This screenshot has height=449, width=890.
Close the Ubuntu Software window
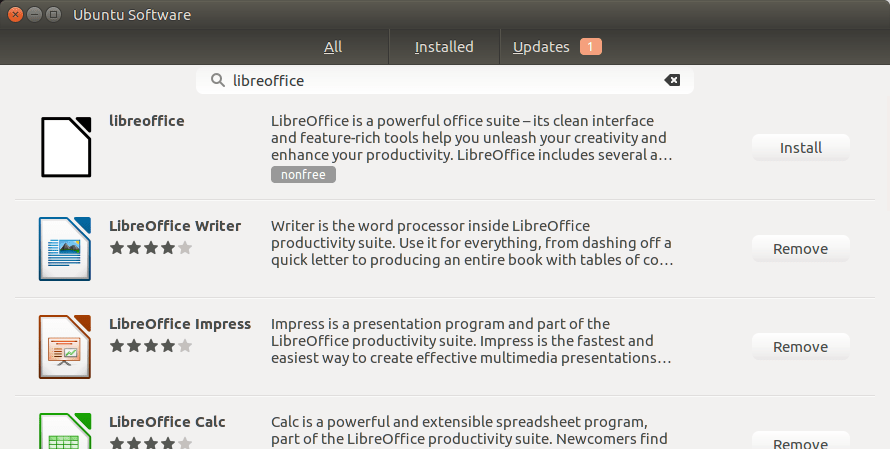[x=15, y=15]
